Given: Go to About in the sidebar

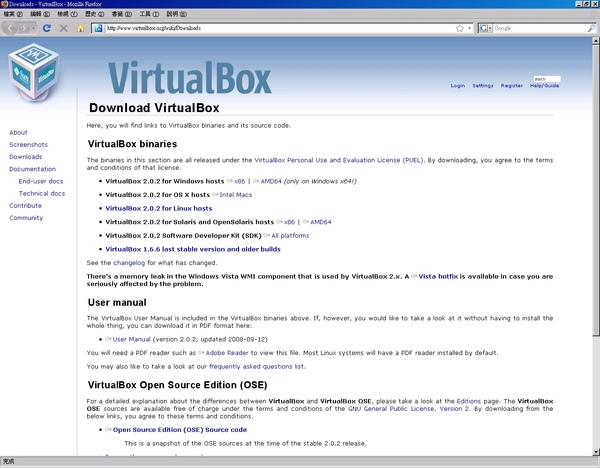Looking at the screenshot, I should click(18, 132).
